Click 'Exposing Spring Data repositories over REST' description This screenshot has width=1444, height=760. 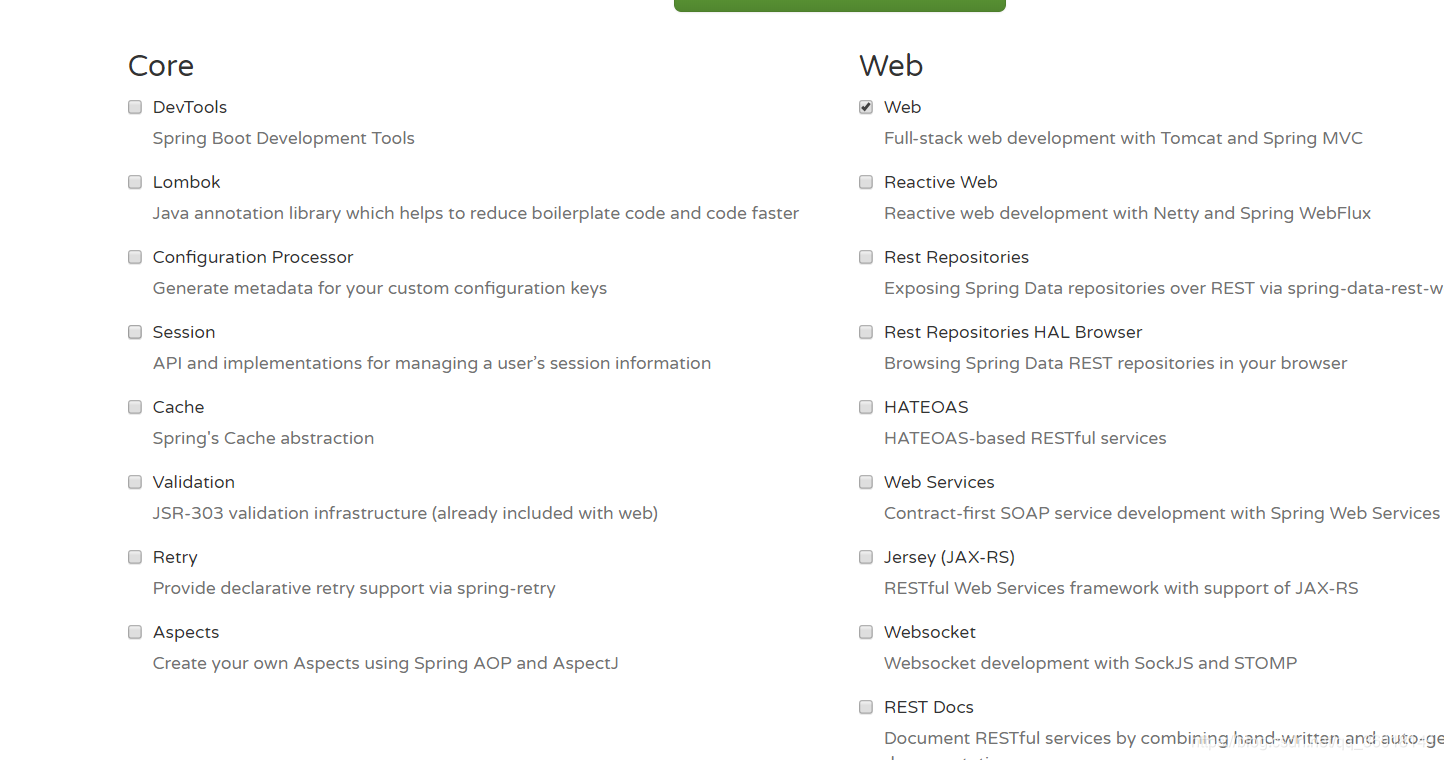(1164, 288)
